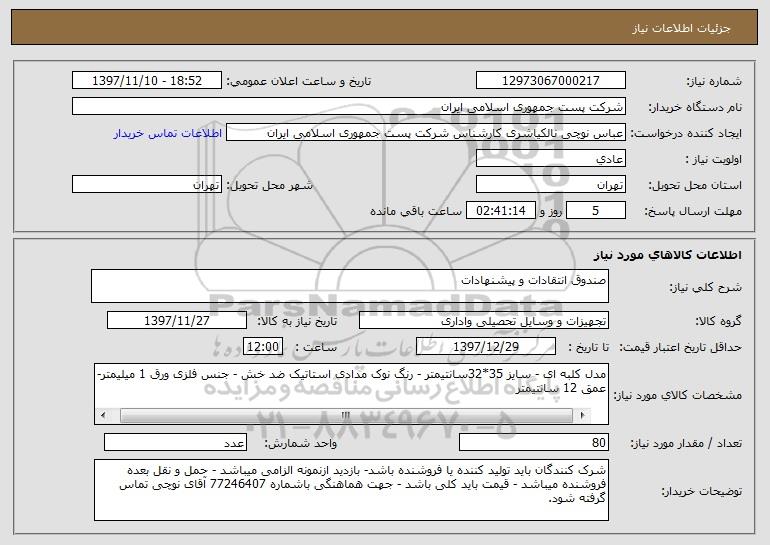This screenshot has width=770, height=545.
Task: Click the delivery city field تهران
Action: click(147, 185)
